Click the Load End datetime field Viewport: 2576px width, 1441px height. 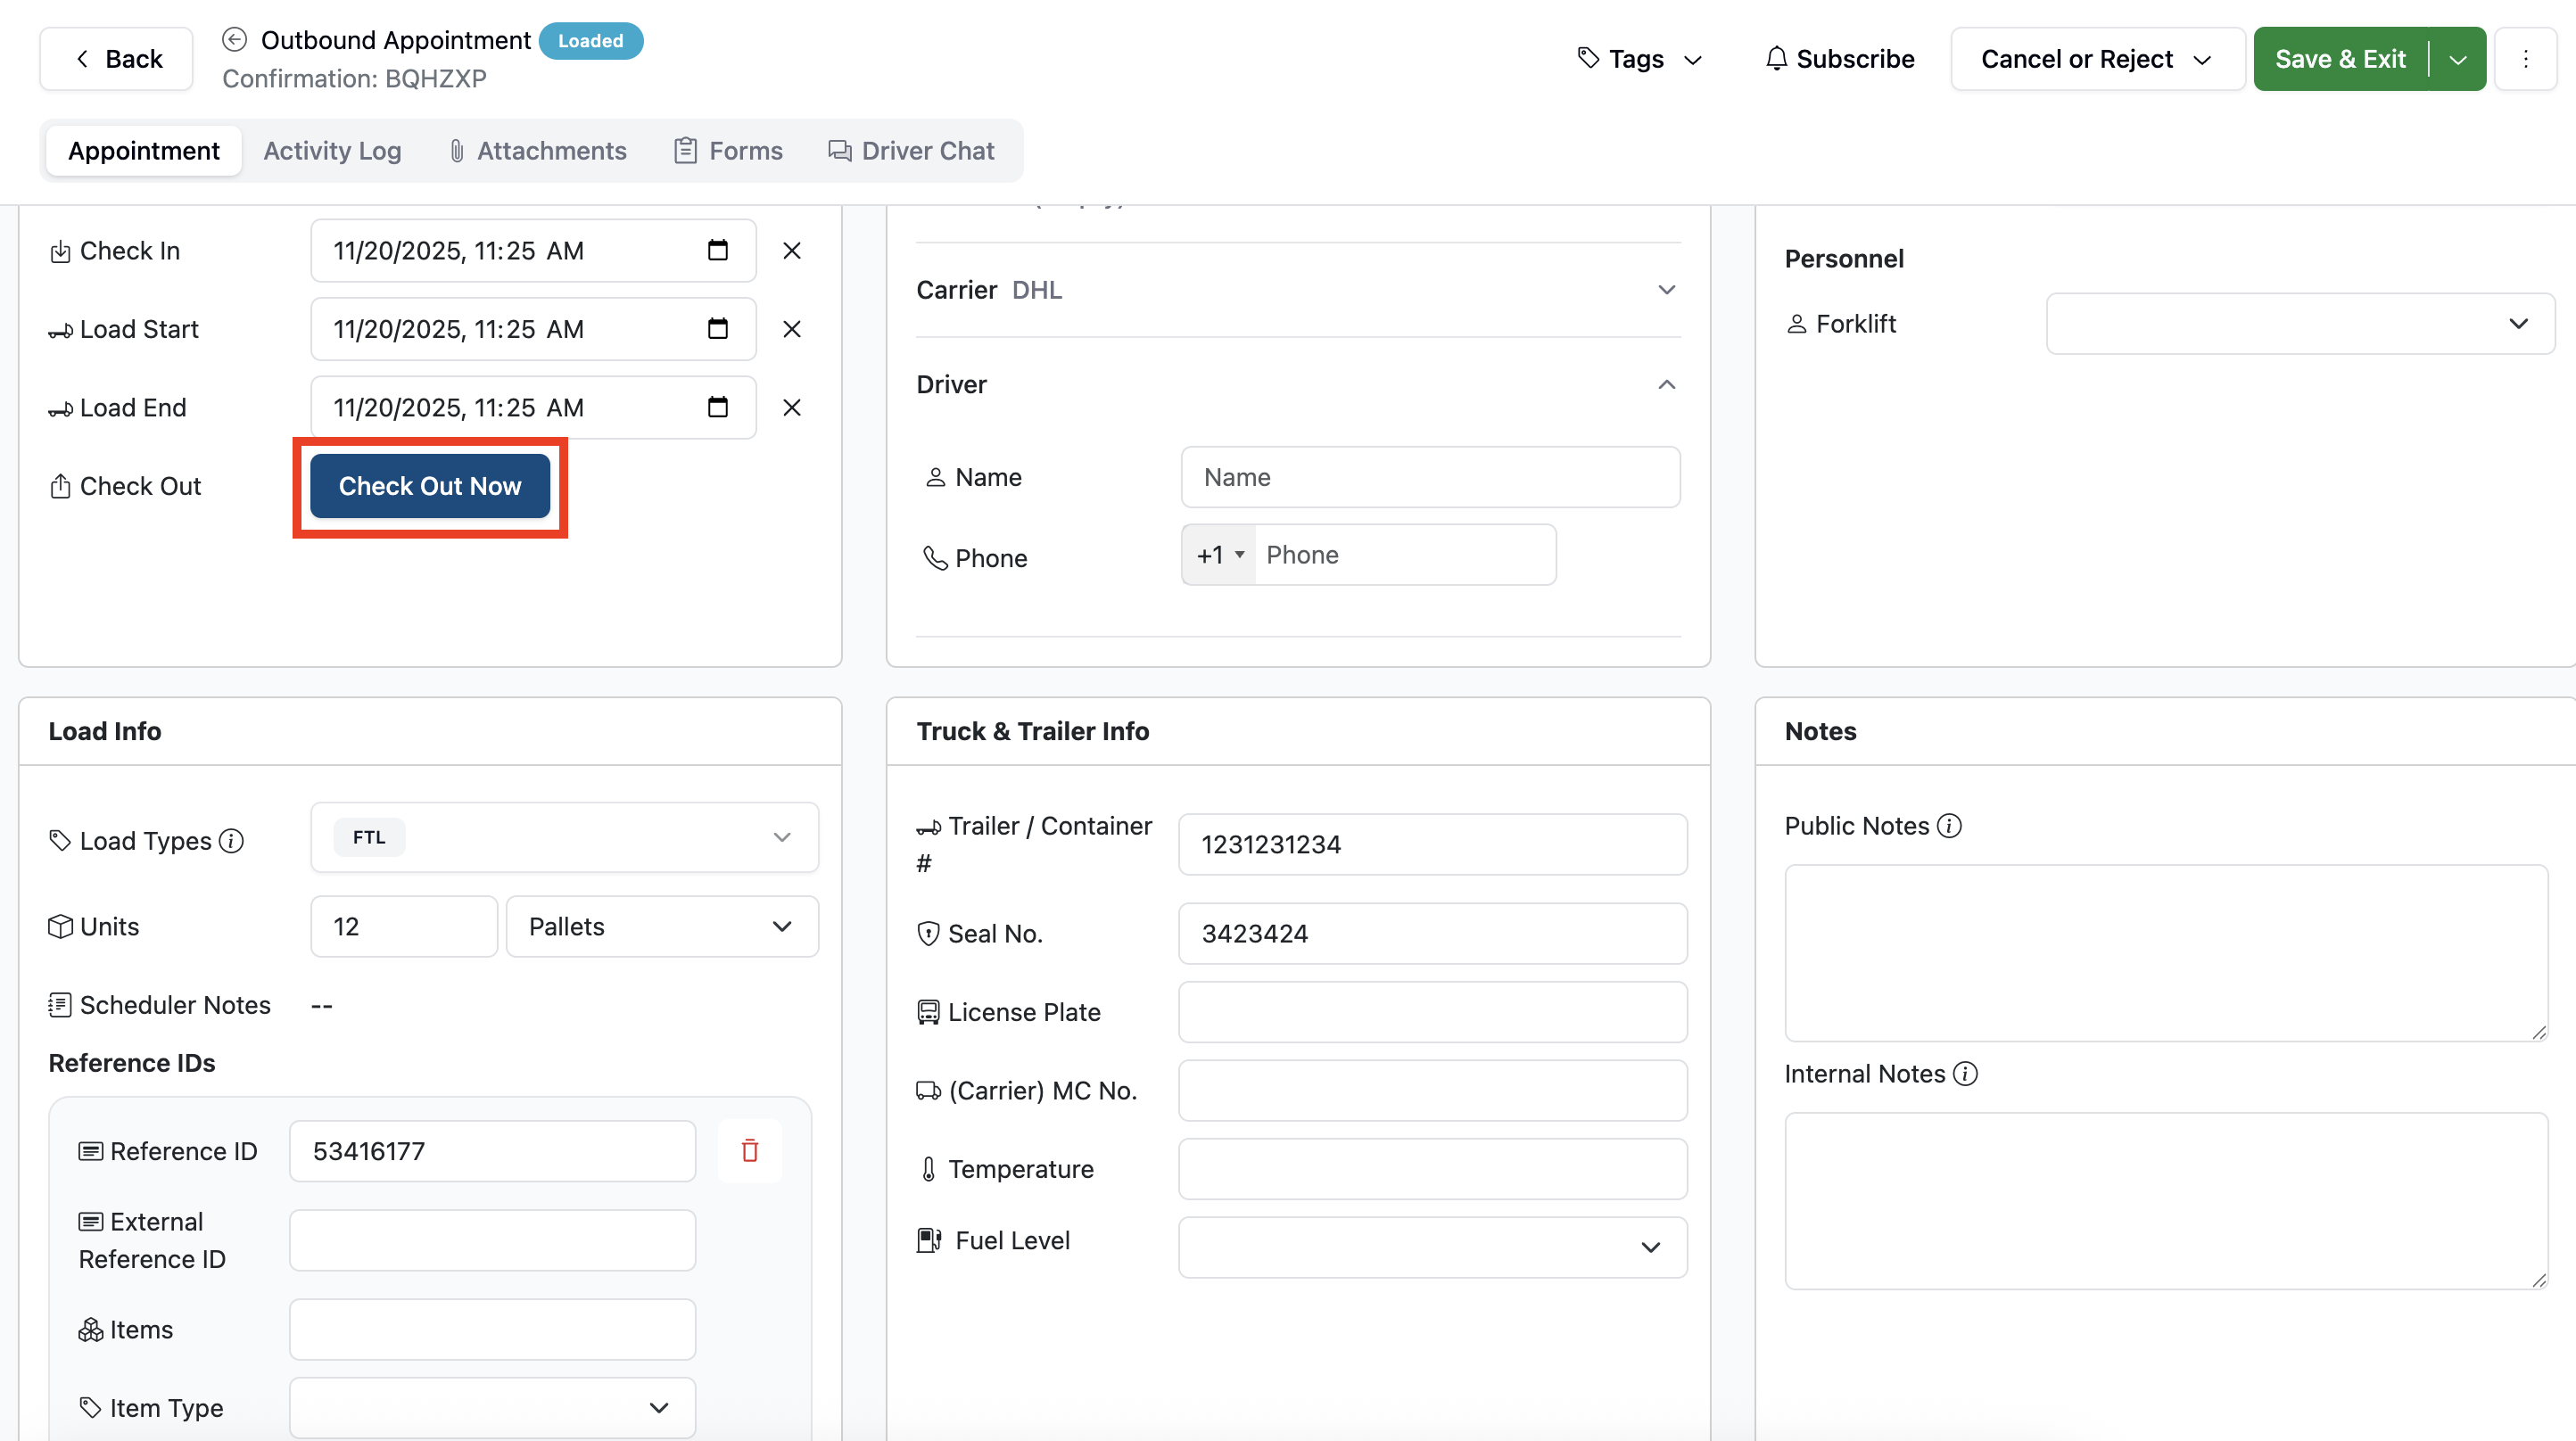[x=533, y=407]
